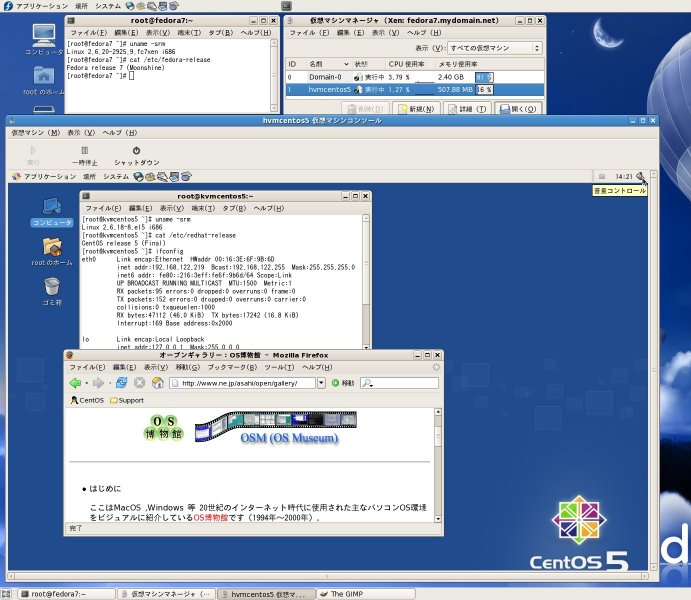Open 仮想マシン menu in console window
Screen dimensions: 691x600
[x=36, y=132]
